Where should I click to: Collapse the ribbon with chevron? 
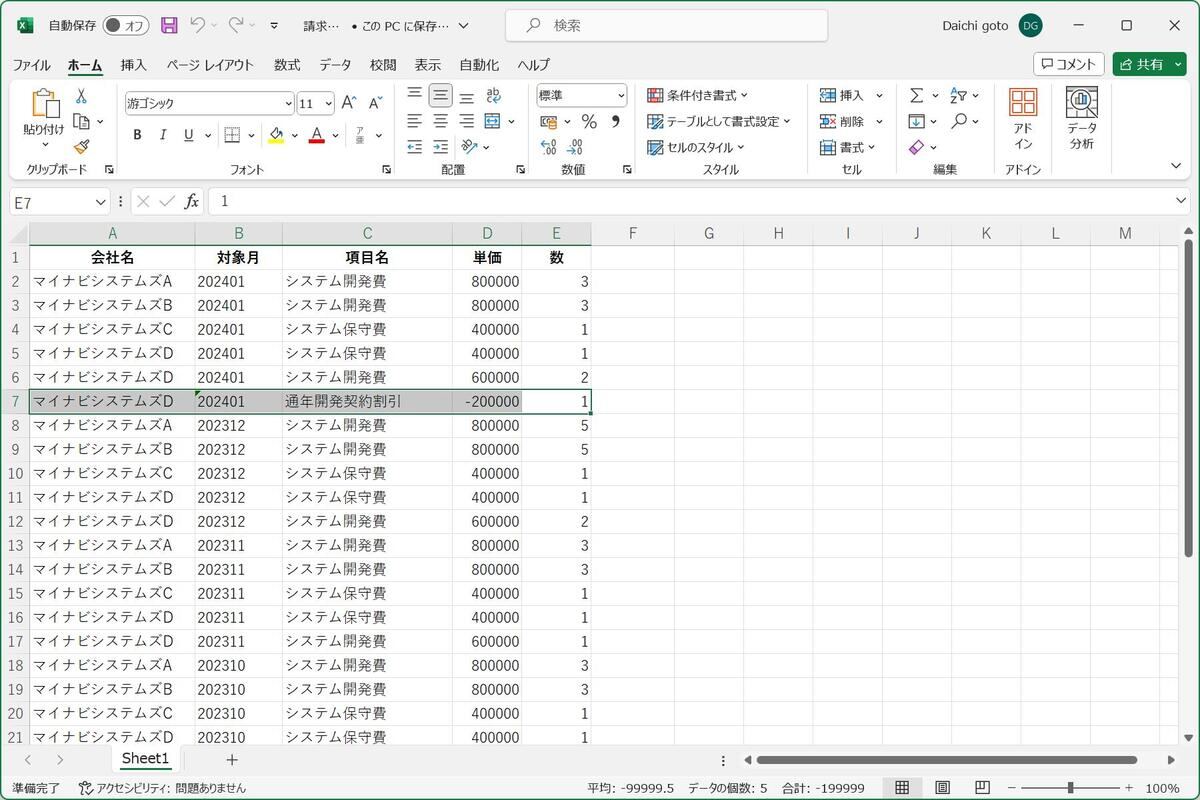(x=1176, y=166)
